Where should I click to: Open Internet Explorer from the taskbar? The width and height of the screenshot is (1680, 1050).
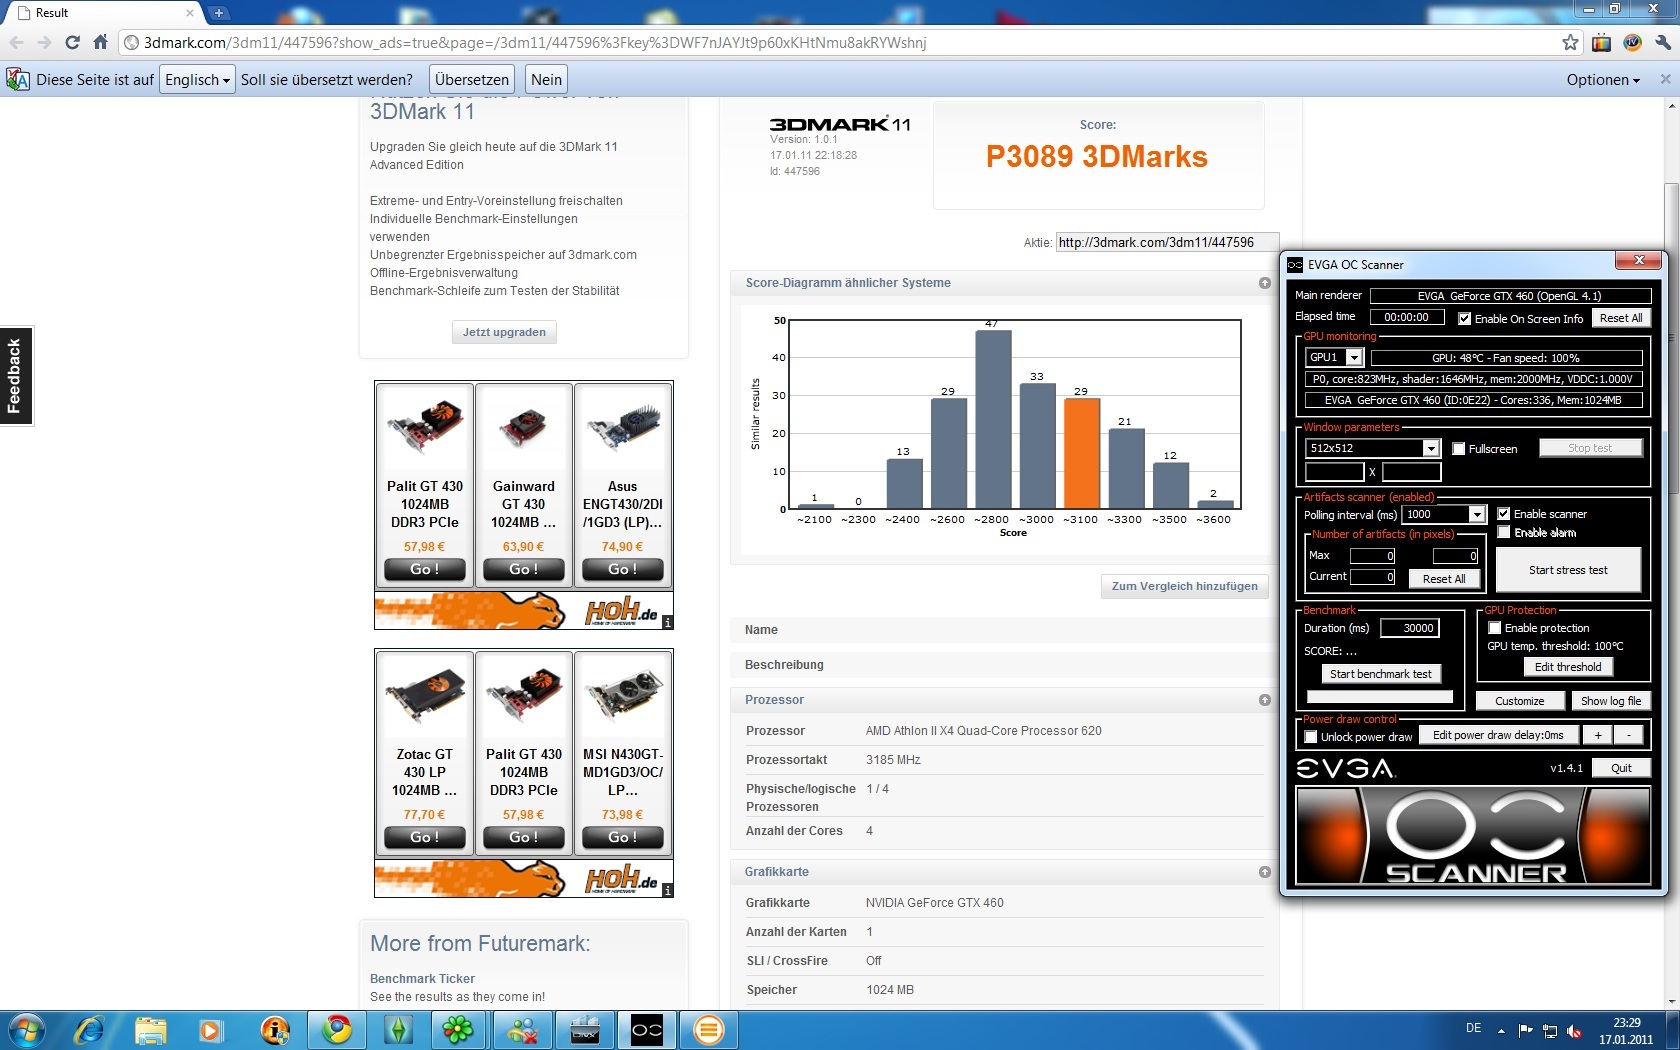point(89,1029)
